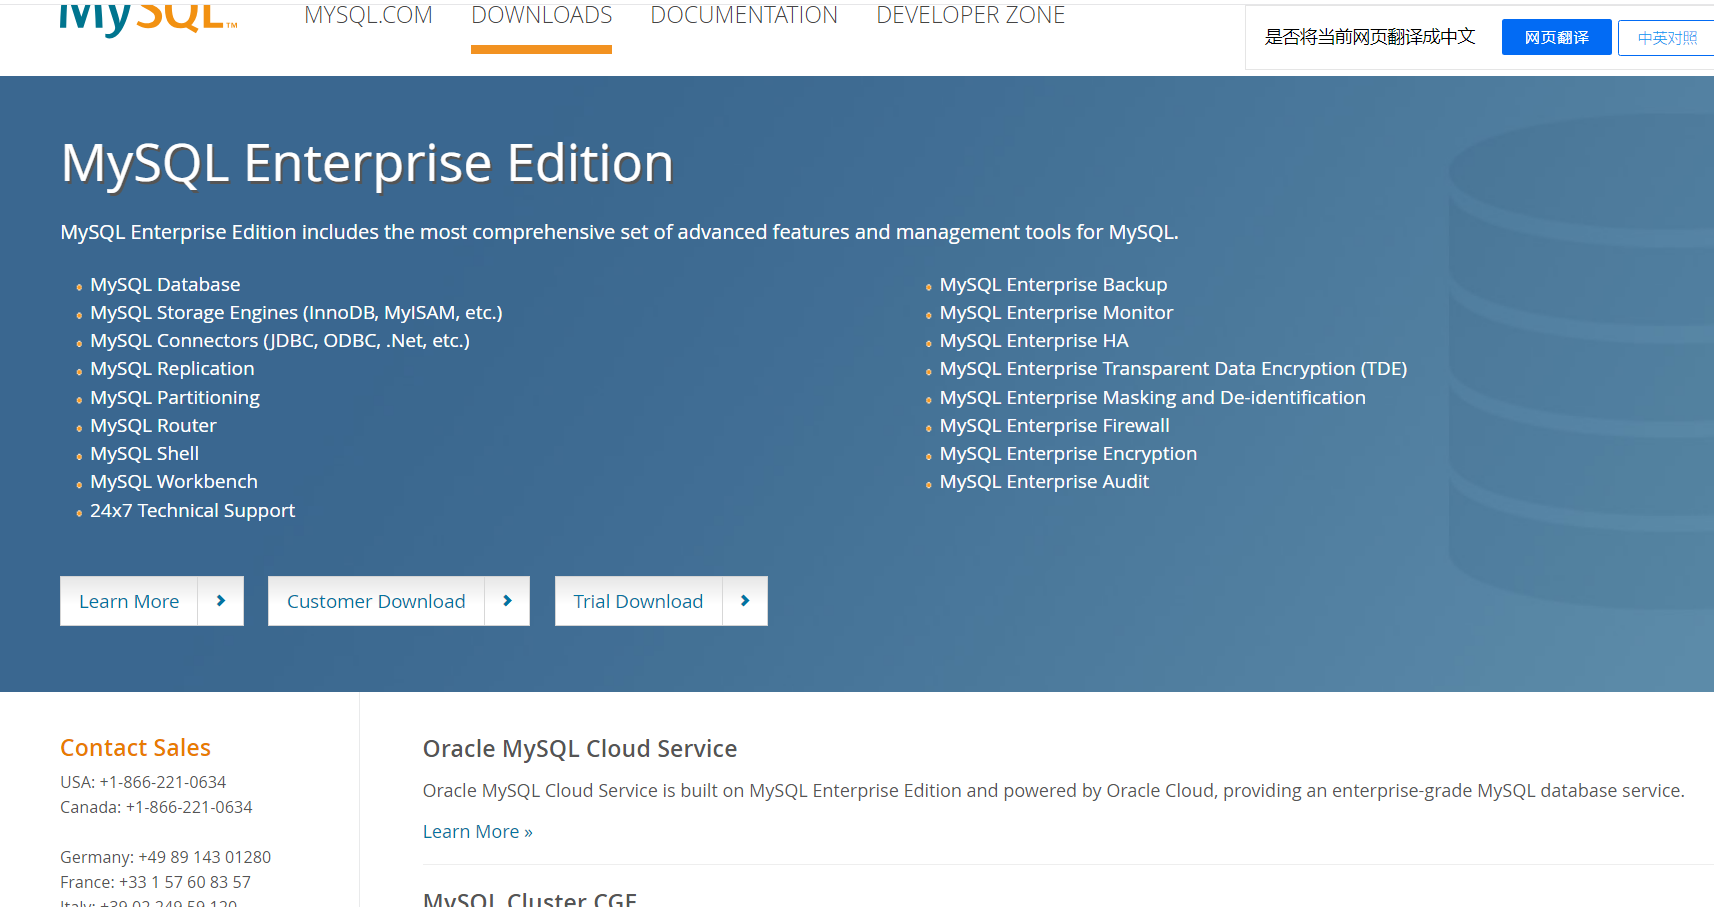Screen dimensions: 1714x907
Task: Click MySQL Enterprise Firewall item
Action: pos(1054,425)
